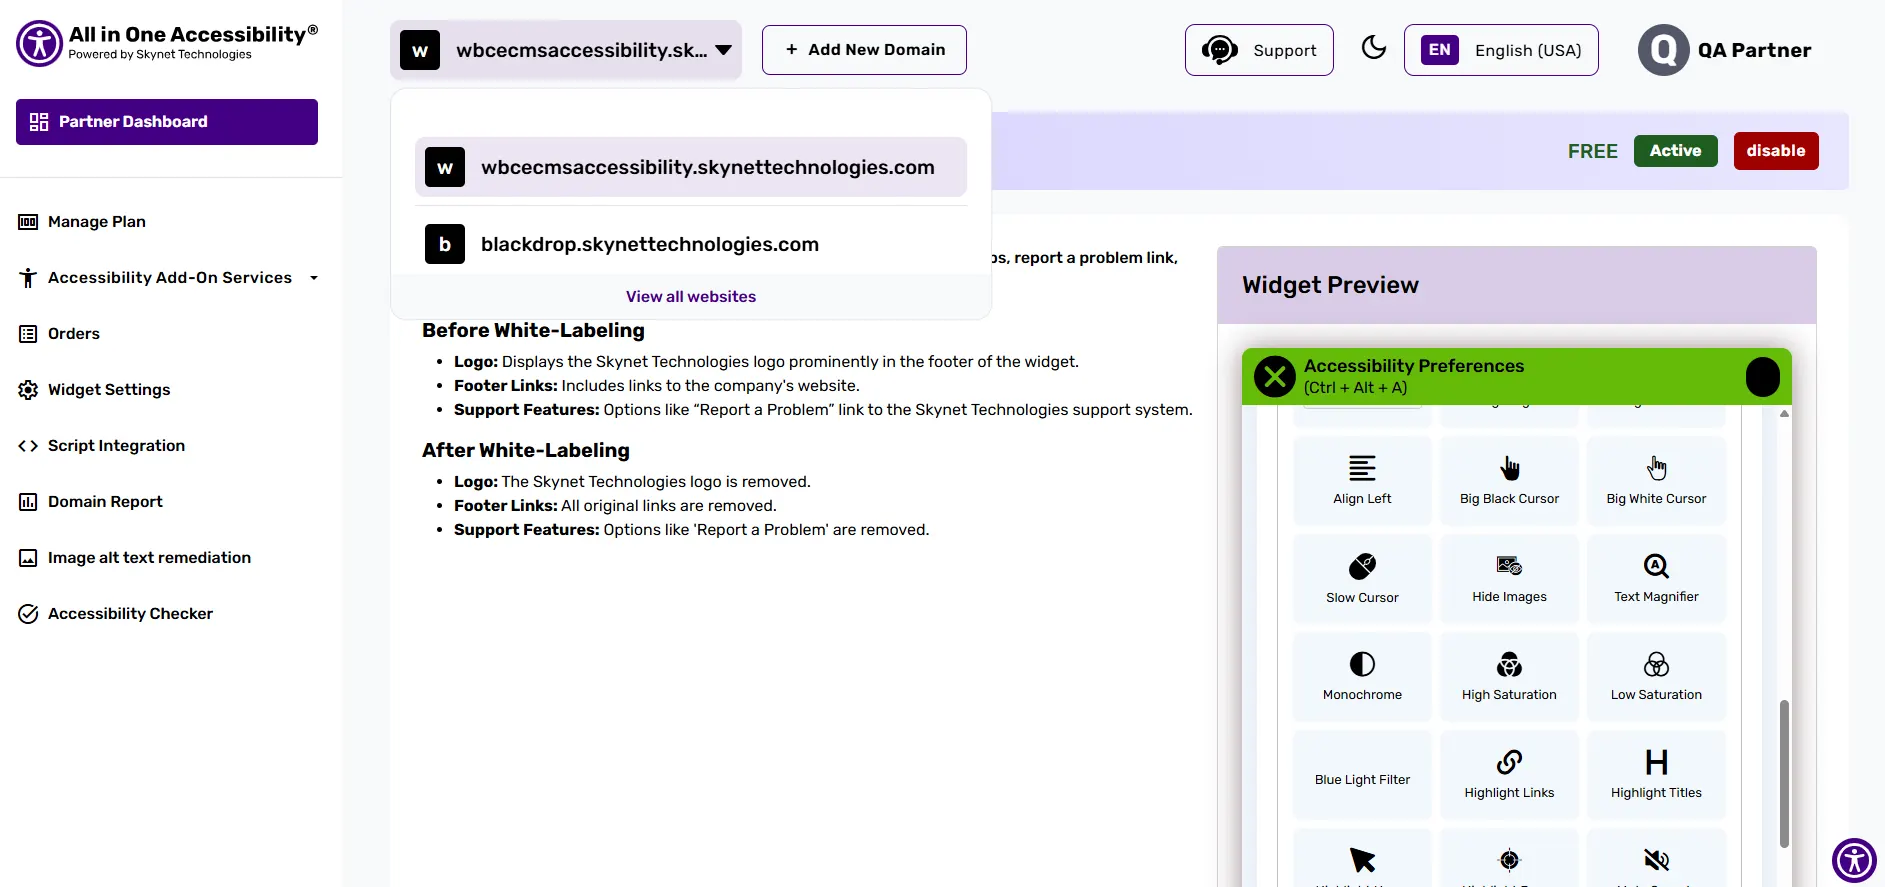
Task: Open the QA Partner profile menu
Action: coord(1724,50)
